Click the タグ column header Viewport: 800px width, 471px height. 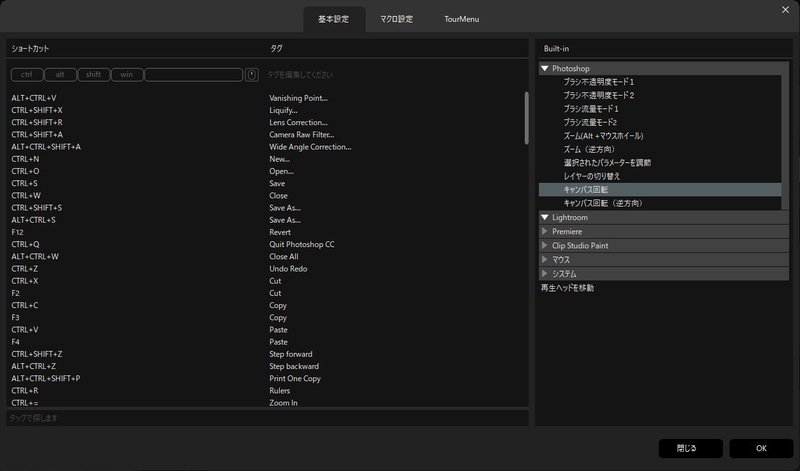[x=276, y=48]
